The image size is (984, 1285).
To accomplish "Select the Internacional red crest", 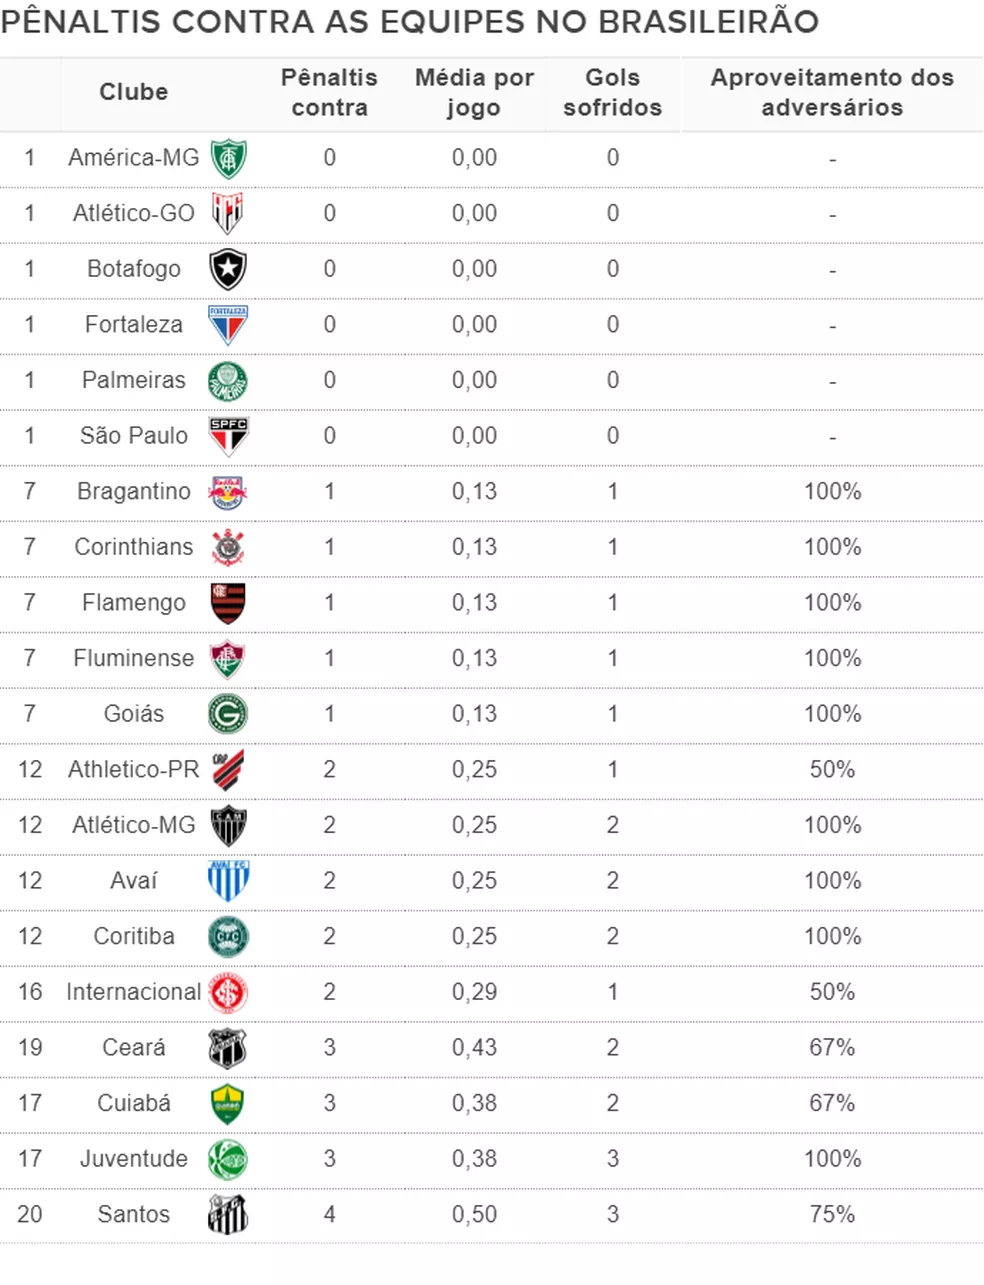I will point(228,992).
